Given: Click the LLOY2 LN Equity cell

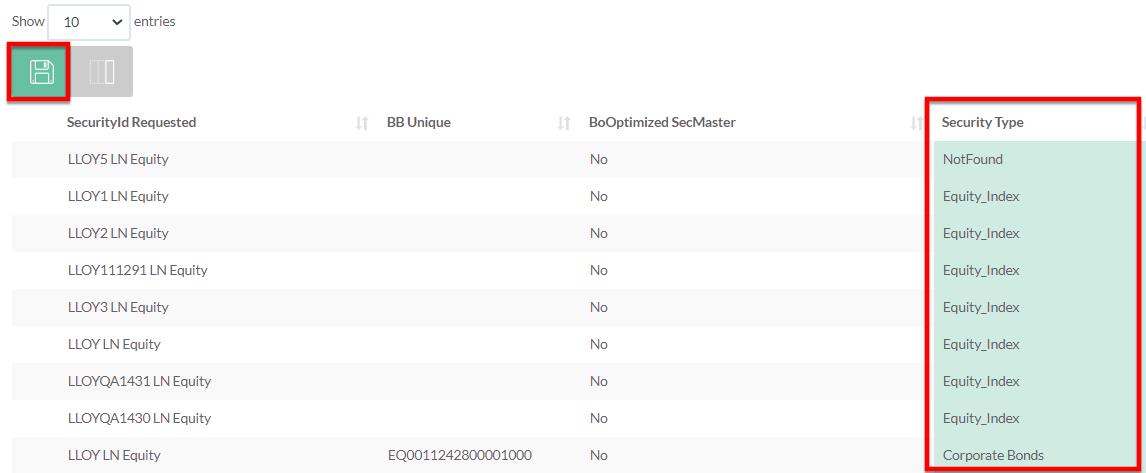Looking at the screenshot, I should click(118, 233).
